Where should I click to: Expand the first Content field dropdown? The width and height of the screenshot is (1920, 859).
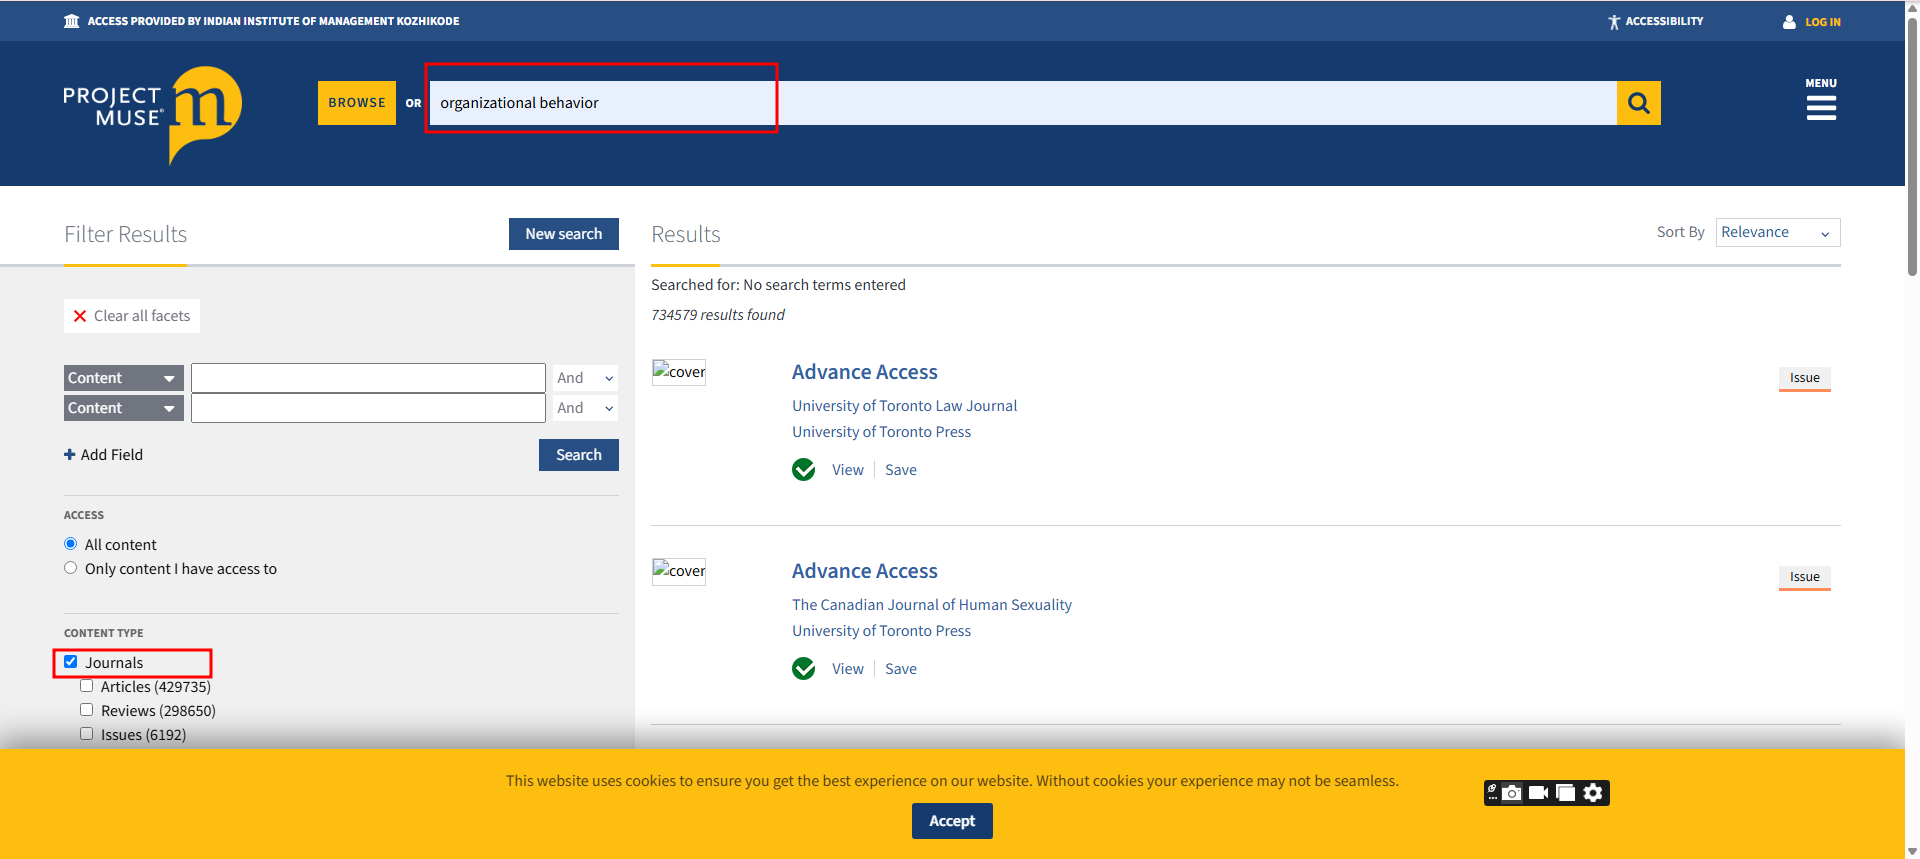pos(123,378)
